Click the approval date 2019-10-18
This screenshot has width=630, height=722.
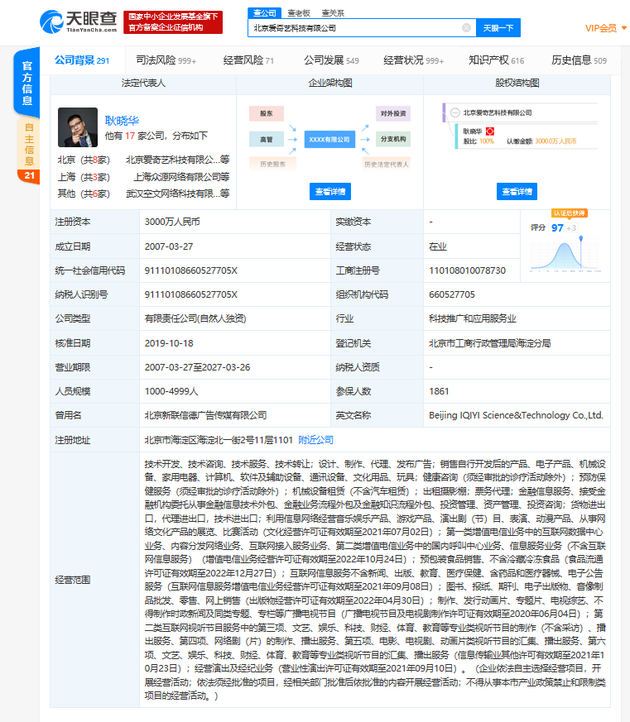coord(169,343)
